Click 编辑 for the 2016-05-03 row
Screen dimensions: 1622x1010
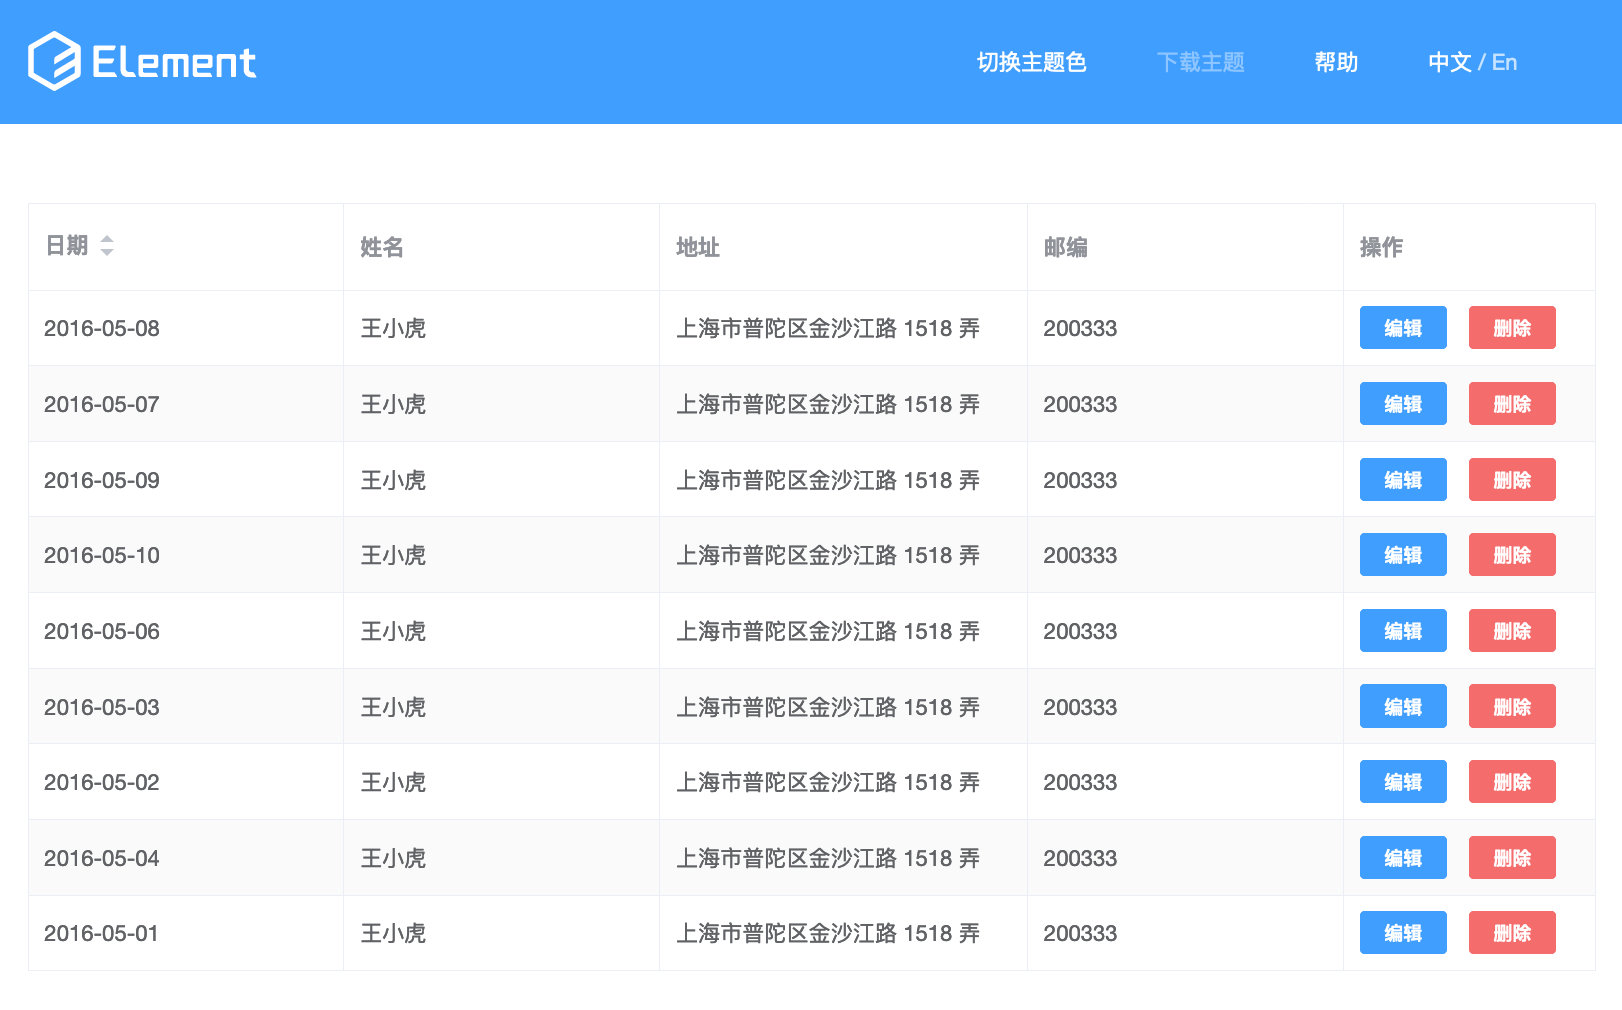1402,706
